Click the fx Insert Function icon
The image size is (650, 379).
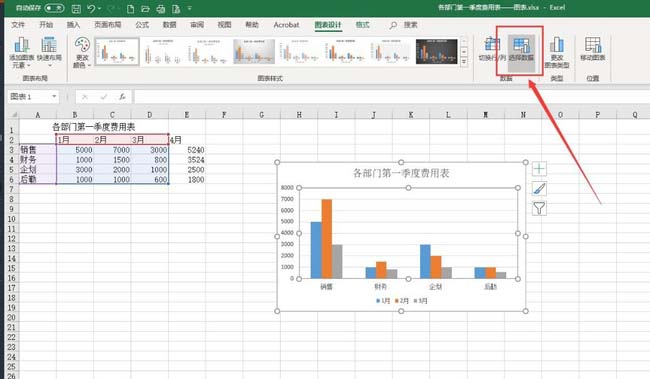tap(122, 97)
